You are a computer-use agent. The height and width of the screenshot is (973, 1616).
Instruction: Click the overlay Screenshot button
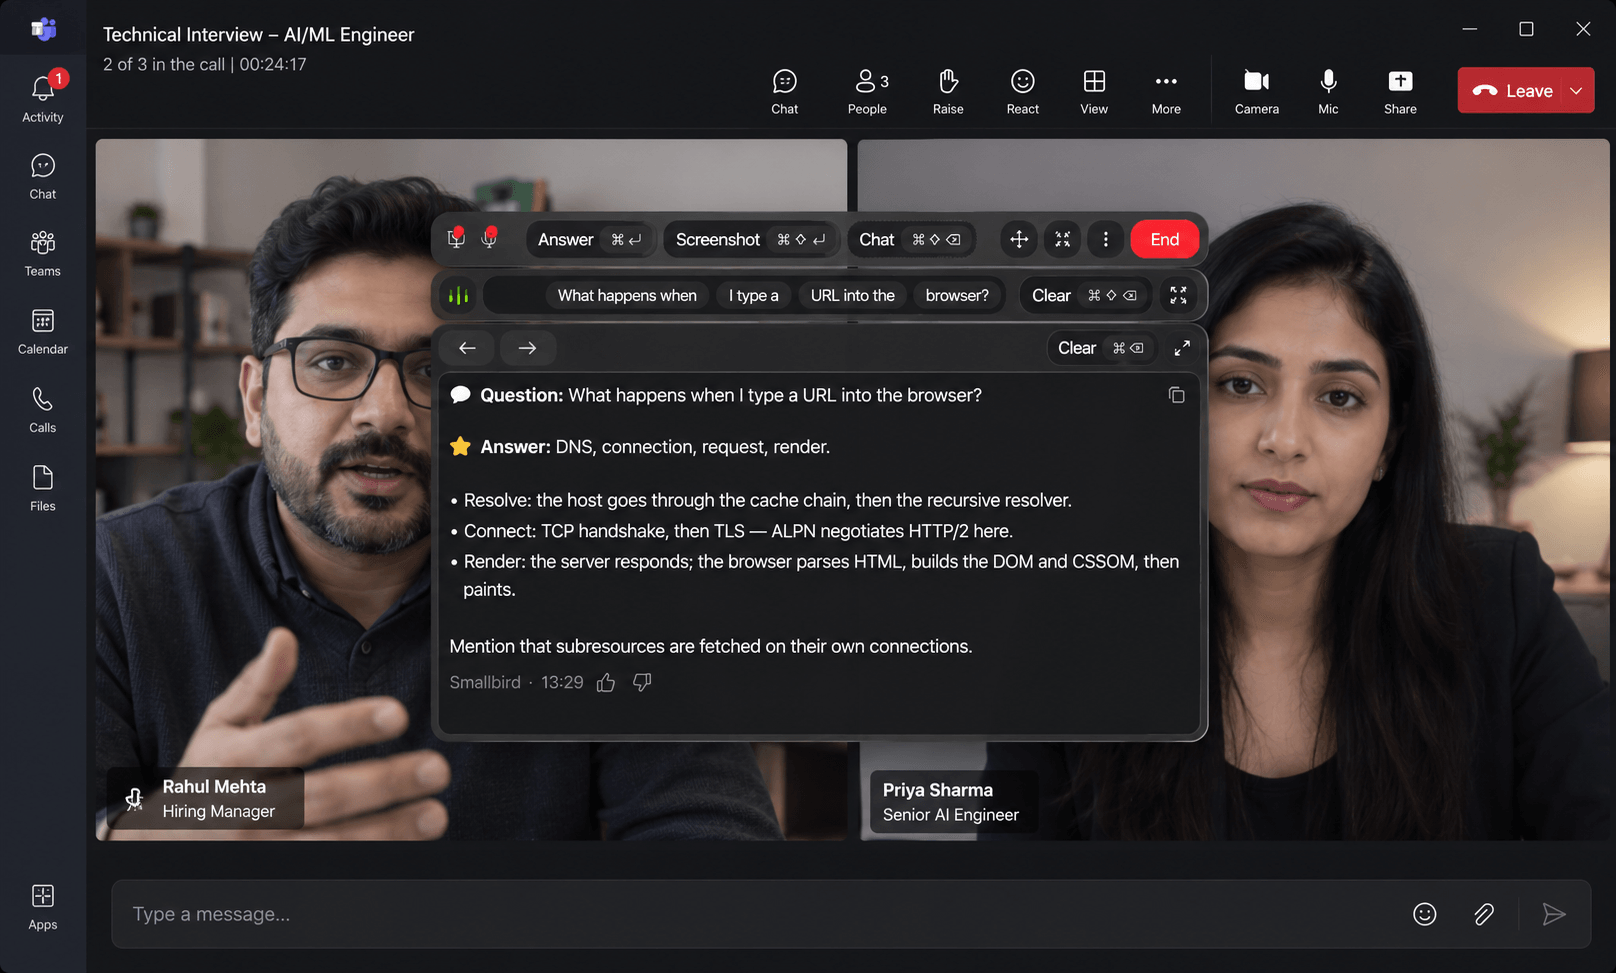pos(751,239)
